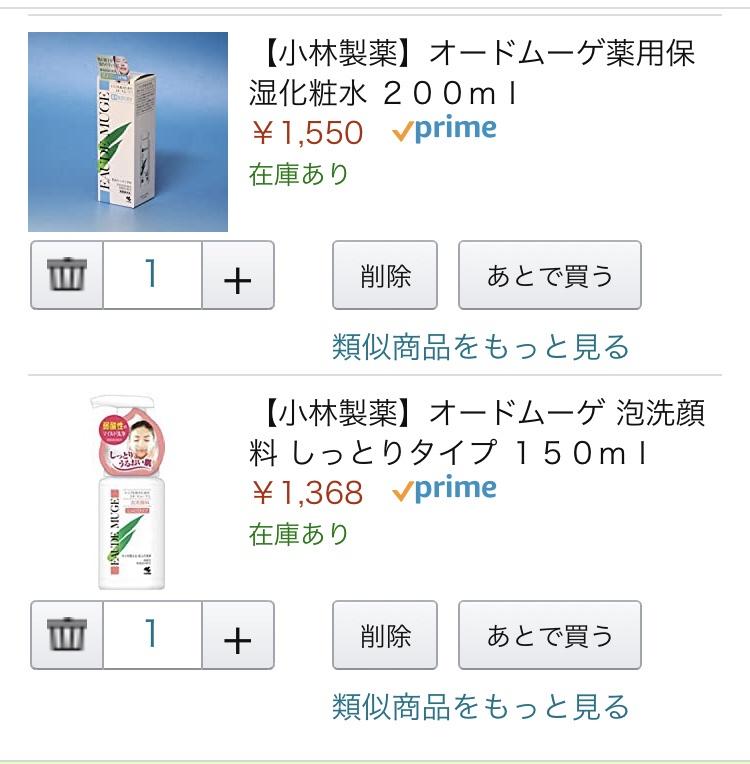Open product title オードムーゲ薬用保湿化粧水 200ml

coord(472,73)
